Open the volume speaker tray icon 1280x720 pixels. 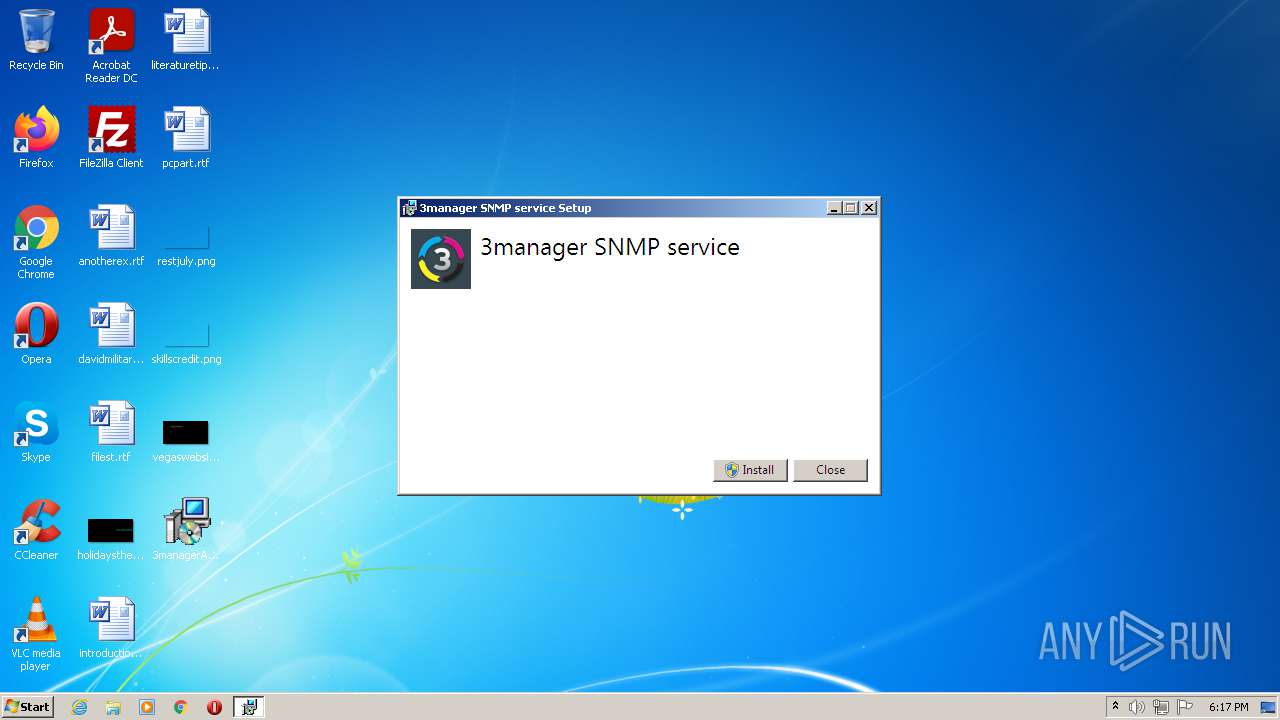[x=1137, y=707]
